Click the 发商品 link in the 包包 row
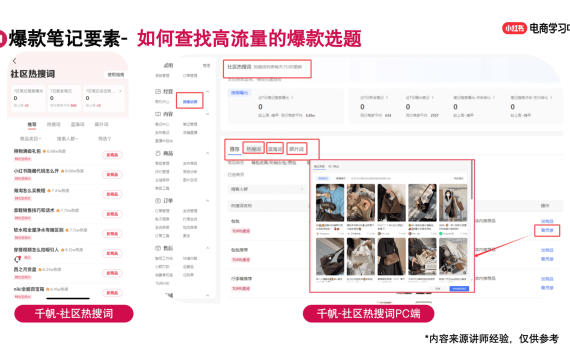 547,221
